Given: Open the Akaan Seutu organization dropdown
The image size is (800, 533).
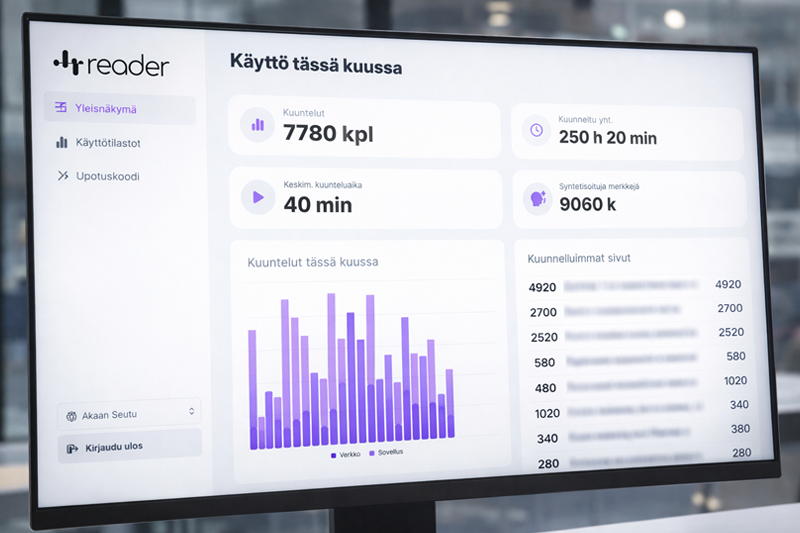Looking at the screenshot, I should click(128, 413).
